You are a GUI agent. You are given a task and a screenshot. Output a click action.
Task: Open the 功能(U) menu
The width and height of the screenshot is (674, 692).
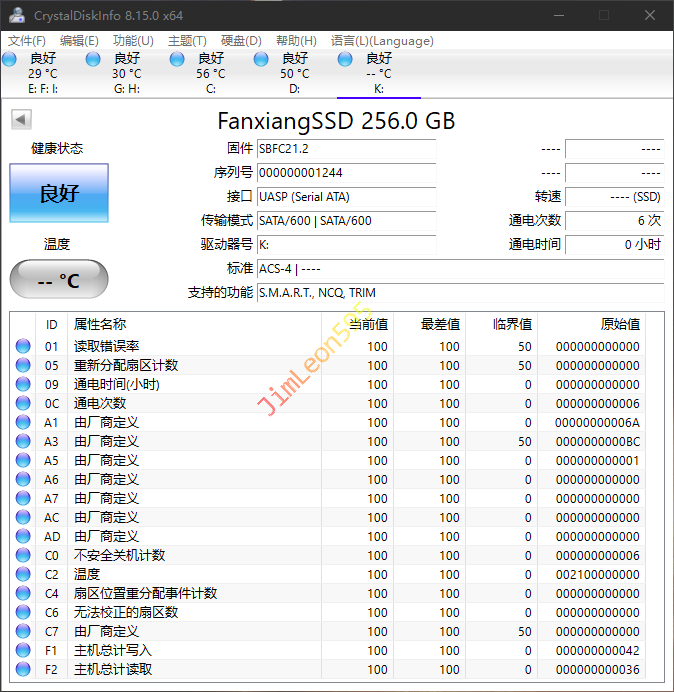tap(133, 41)
